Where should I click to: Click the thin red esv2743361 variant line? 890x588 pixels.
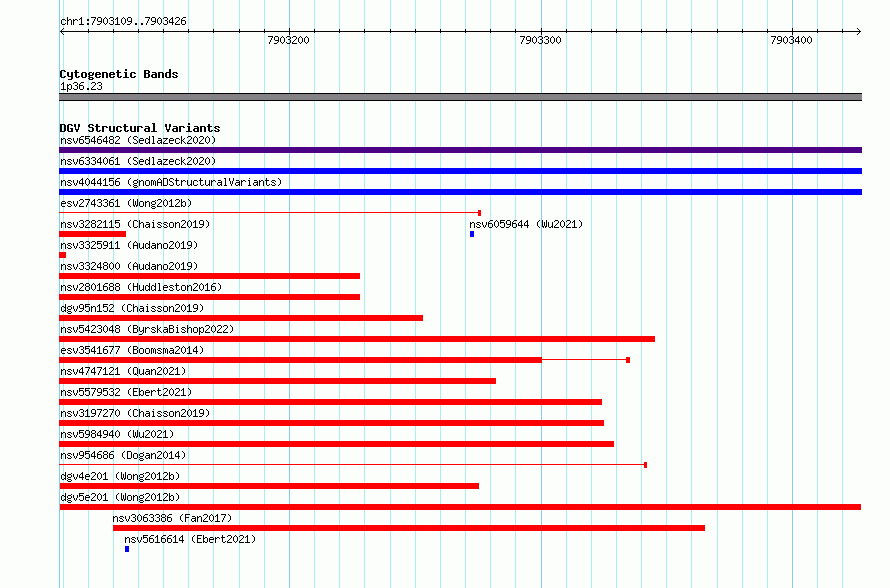pyautogui.click(x=270, y=213)
